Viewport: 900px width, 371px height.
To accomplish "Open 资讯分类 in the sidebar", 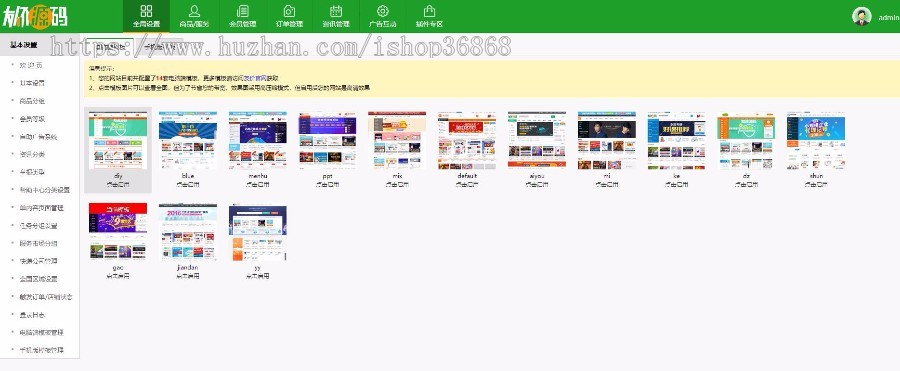I will pos(32,154).
